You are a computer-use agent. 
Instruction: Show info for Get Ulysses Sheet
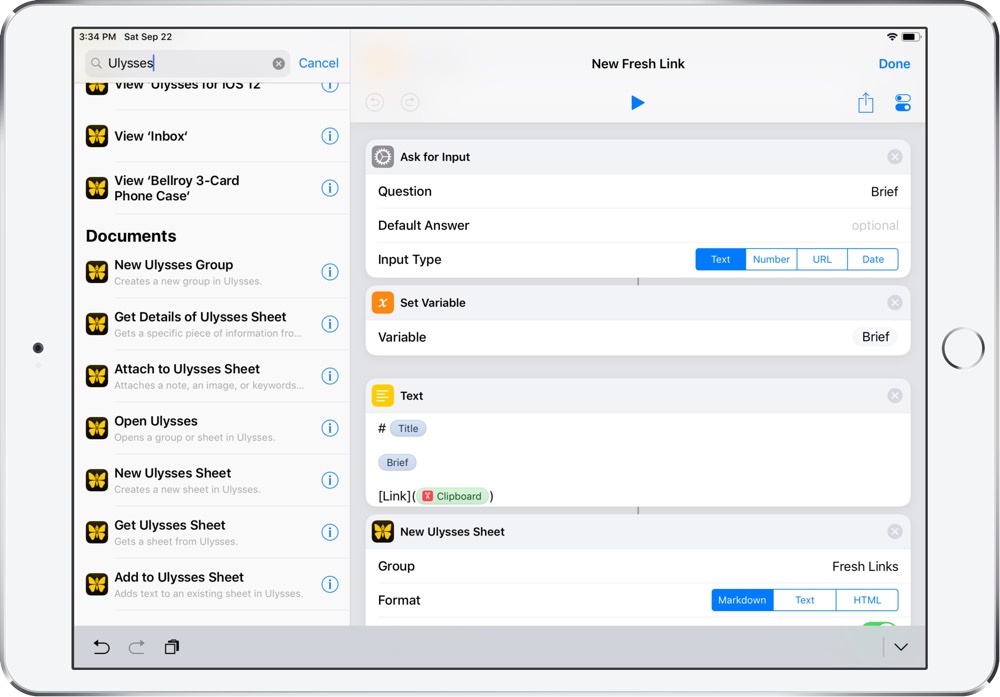coord(330,532)
